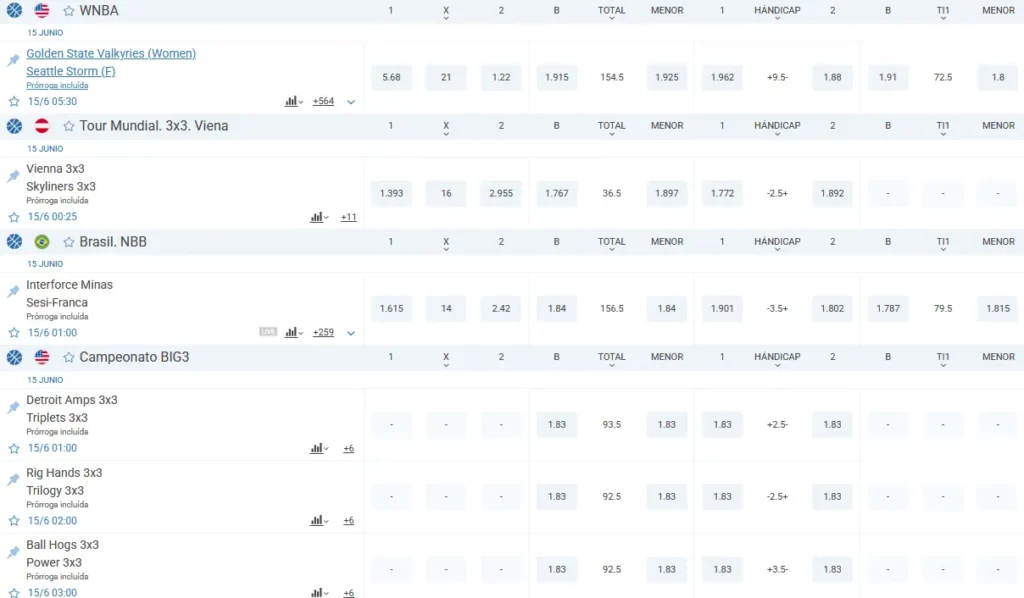This screenshot has height=598, width=1024.
Task: Select draw odds 16 for Vienna 3x3 match
Action: tap(446, 193)
